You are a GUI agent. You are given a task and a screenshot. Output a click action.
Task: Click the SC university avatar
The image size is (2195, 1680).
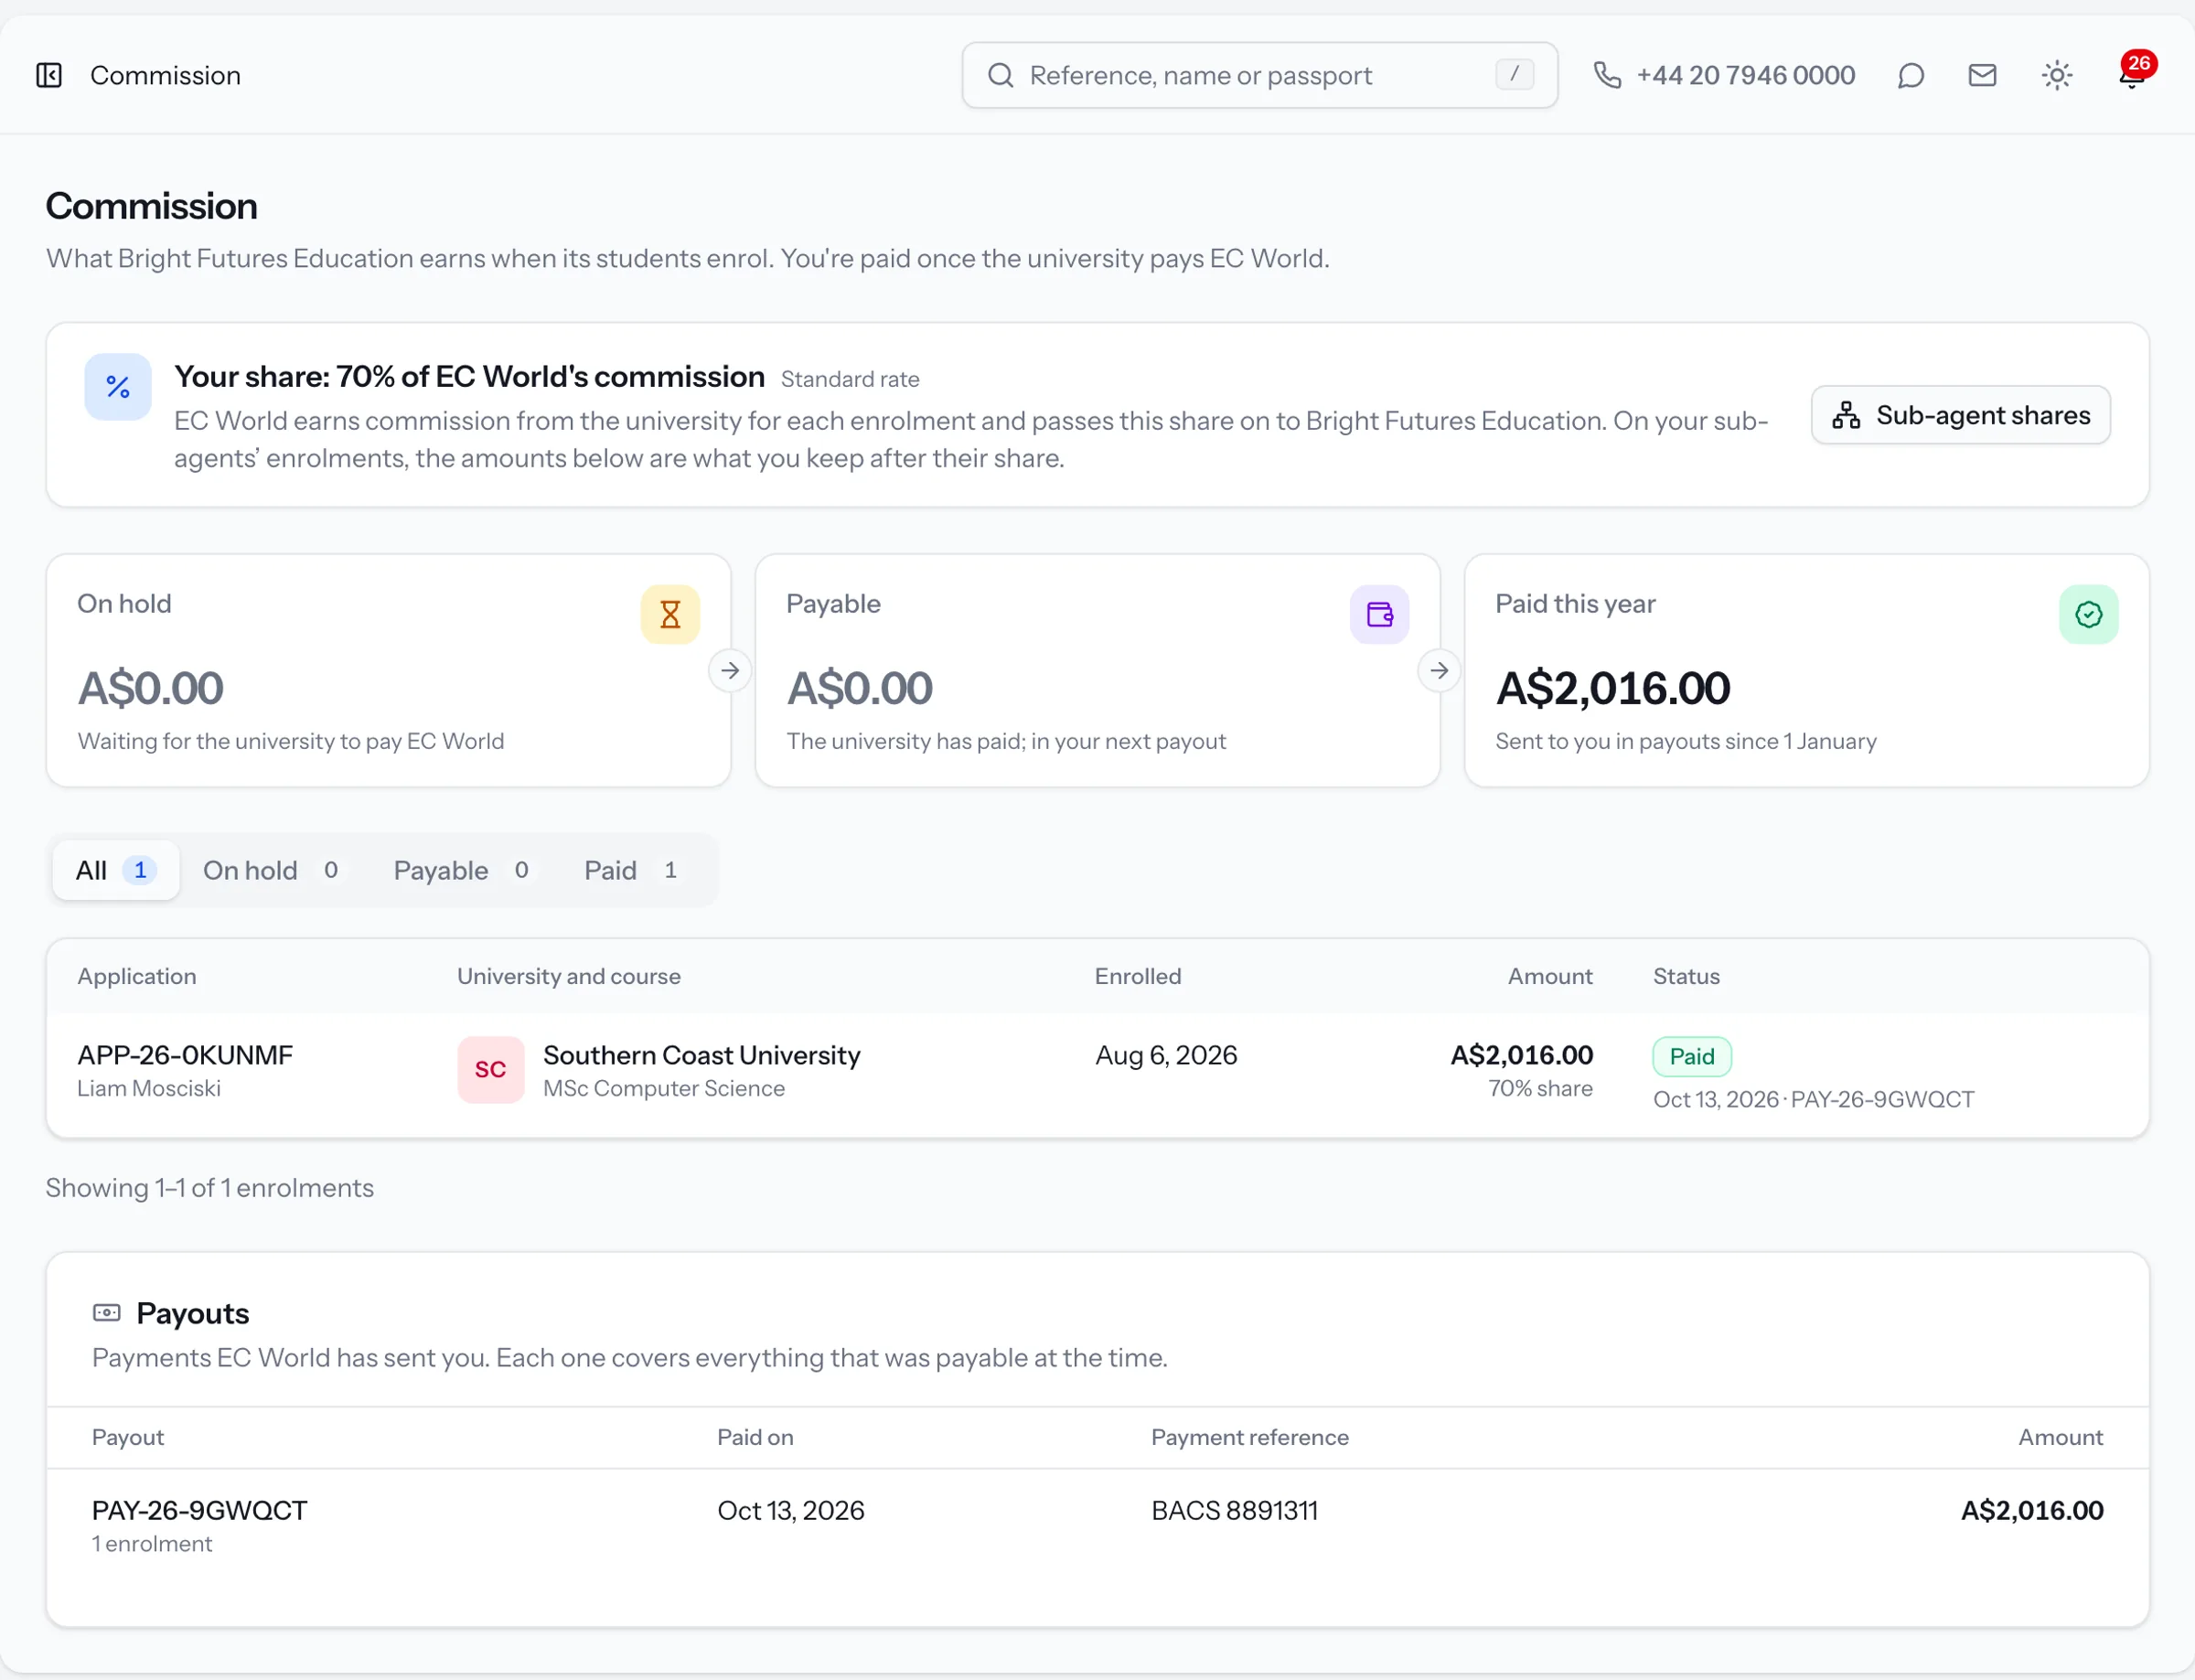[x=490, y=1069]
